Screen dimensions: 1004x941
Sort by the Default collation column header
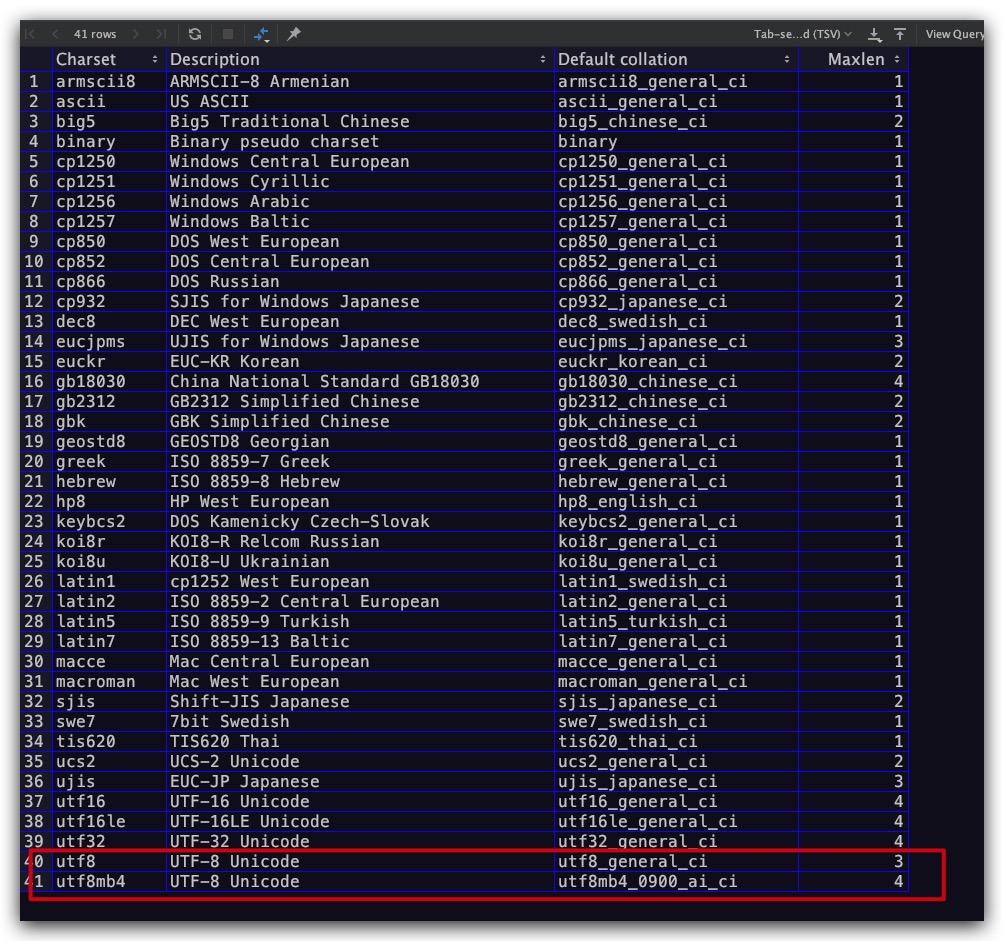point(676,60)
